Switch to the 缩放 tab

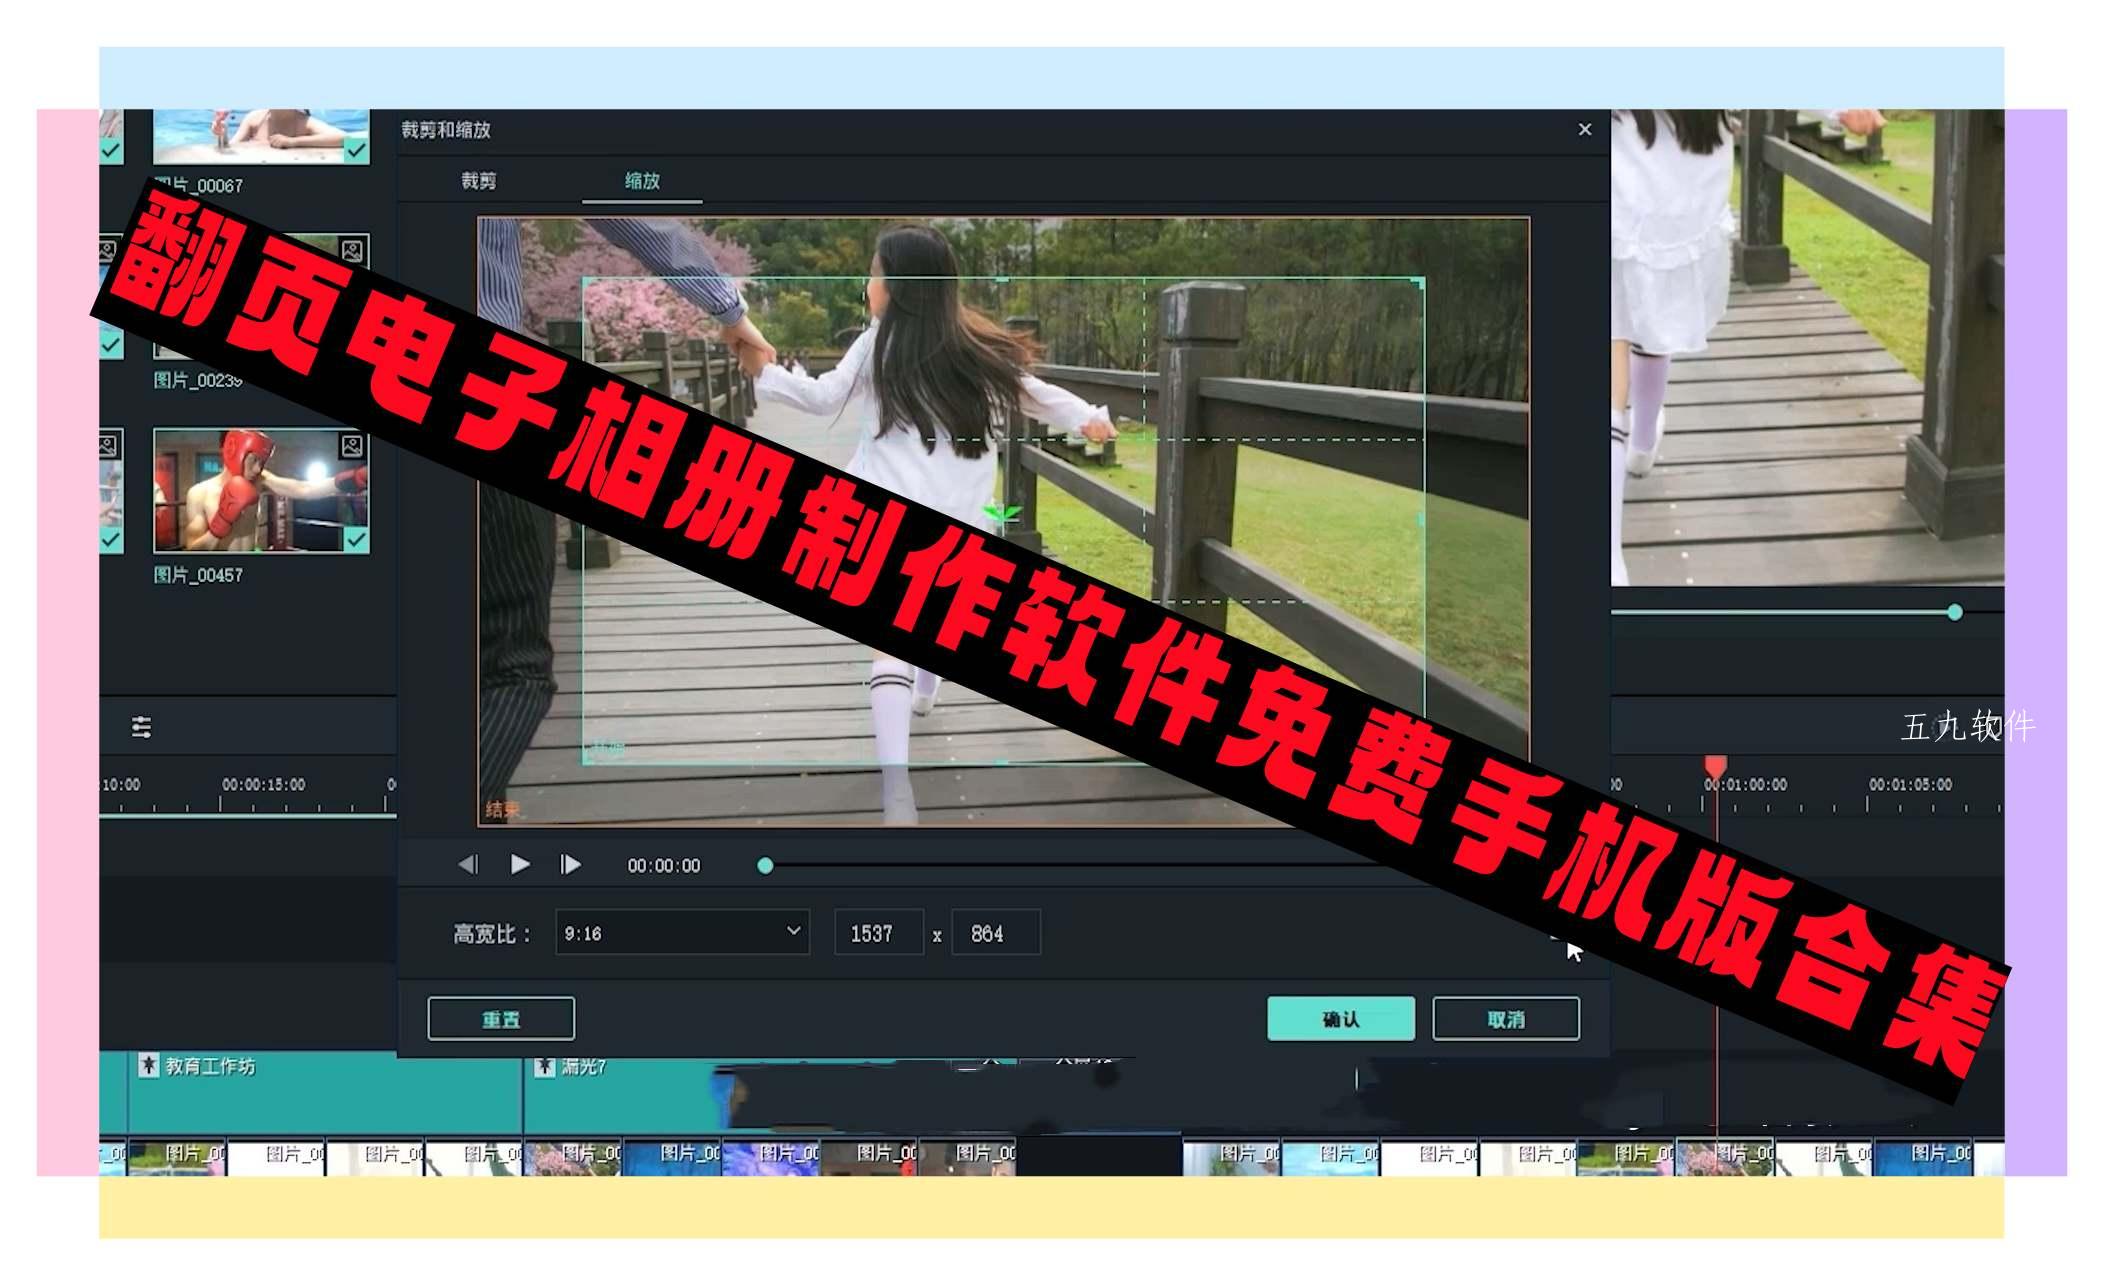642,181
